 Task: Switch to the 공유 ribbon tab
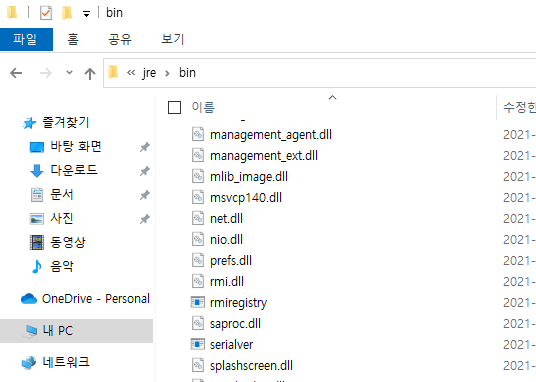point(120,39)
